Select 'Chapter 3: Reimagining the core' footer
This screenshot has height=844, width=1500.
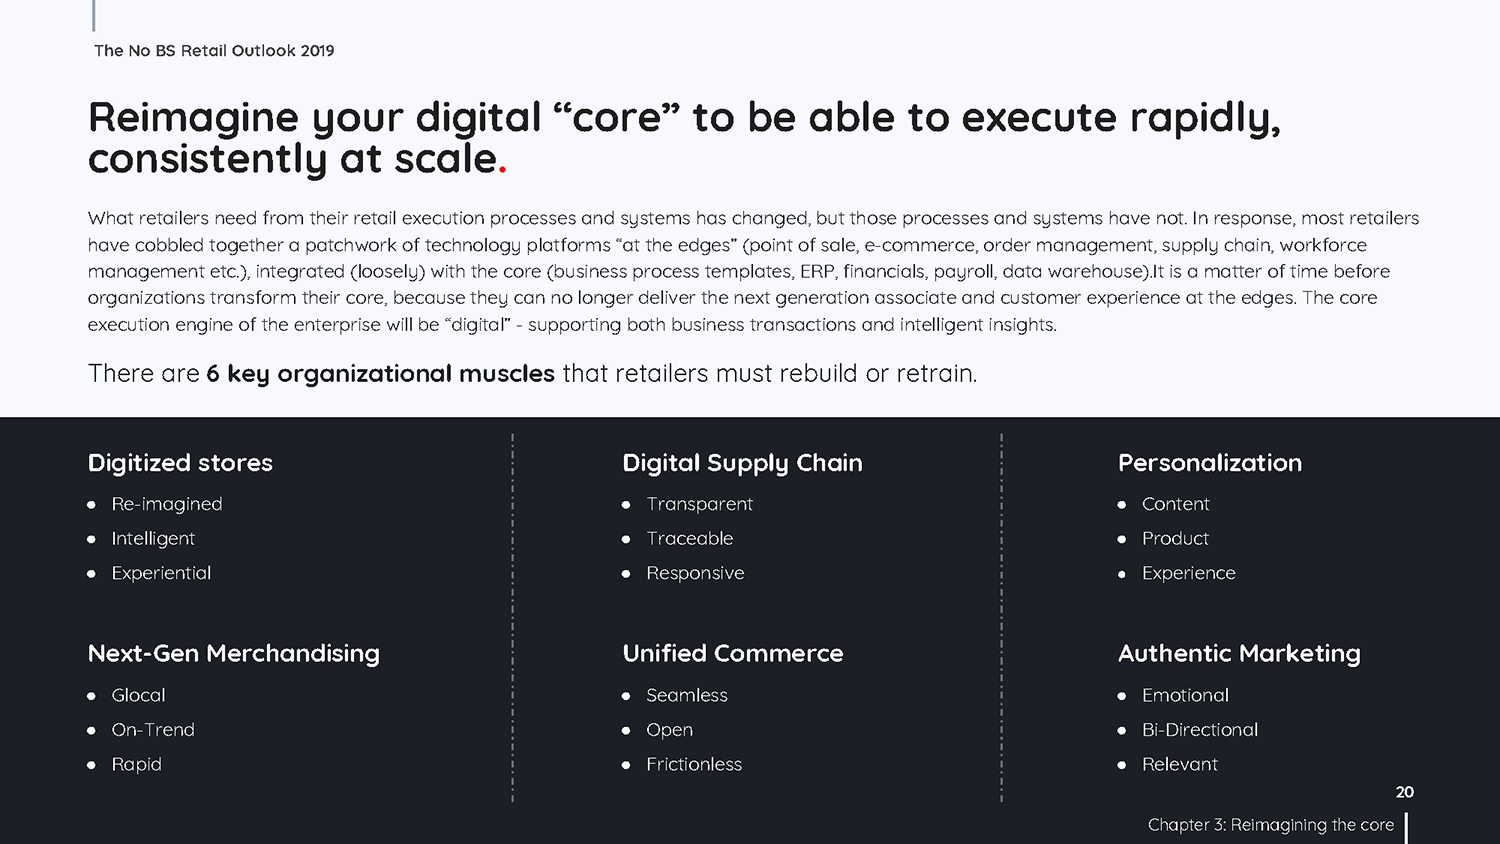1270,825
